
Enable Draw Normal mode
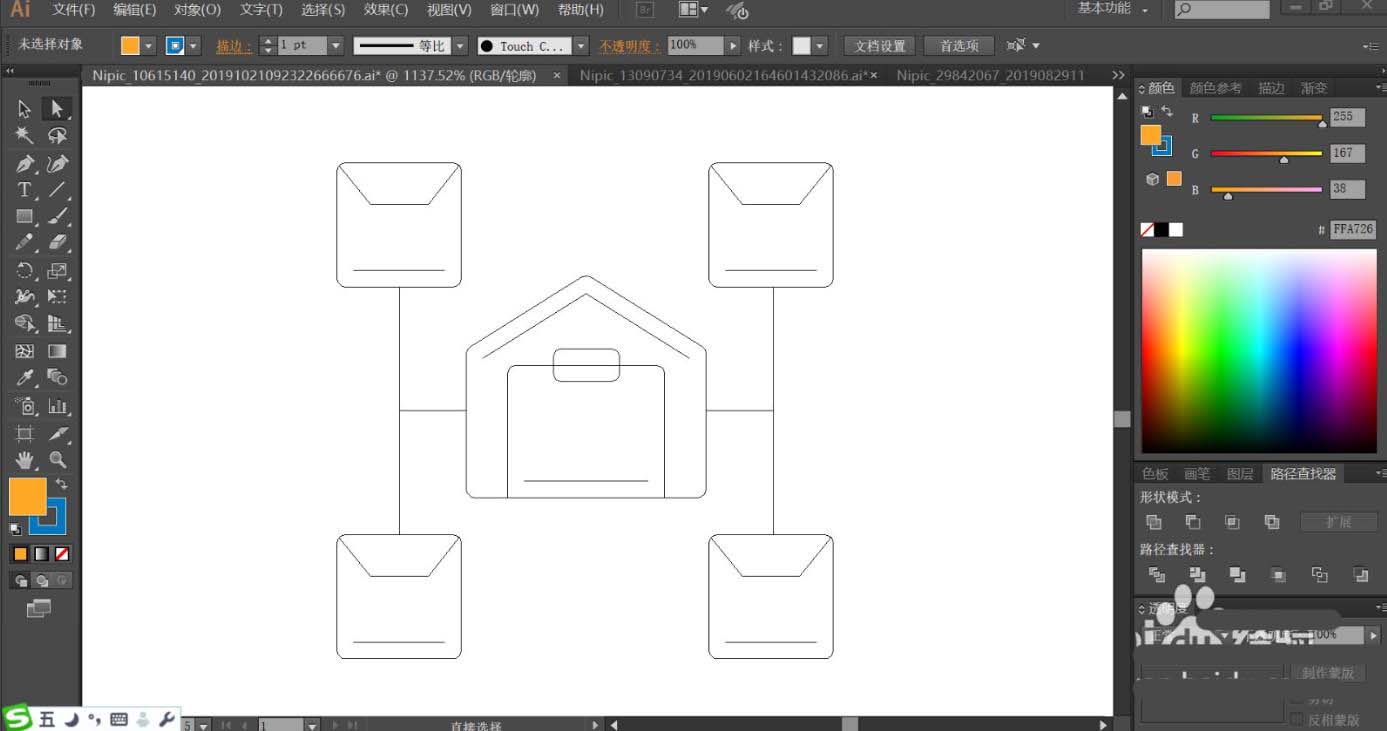20,580
